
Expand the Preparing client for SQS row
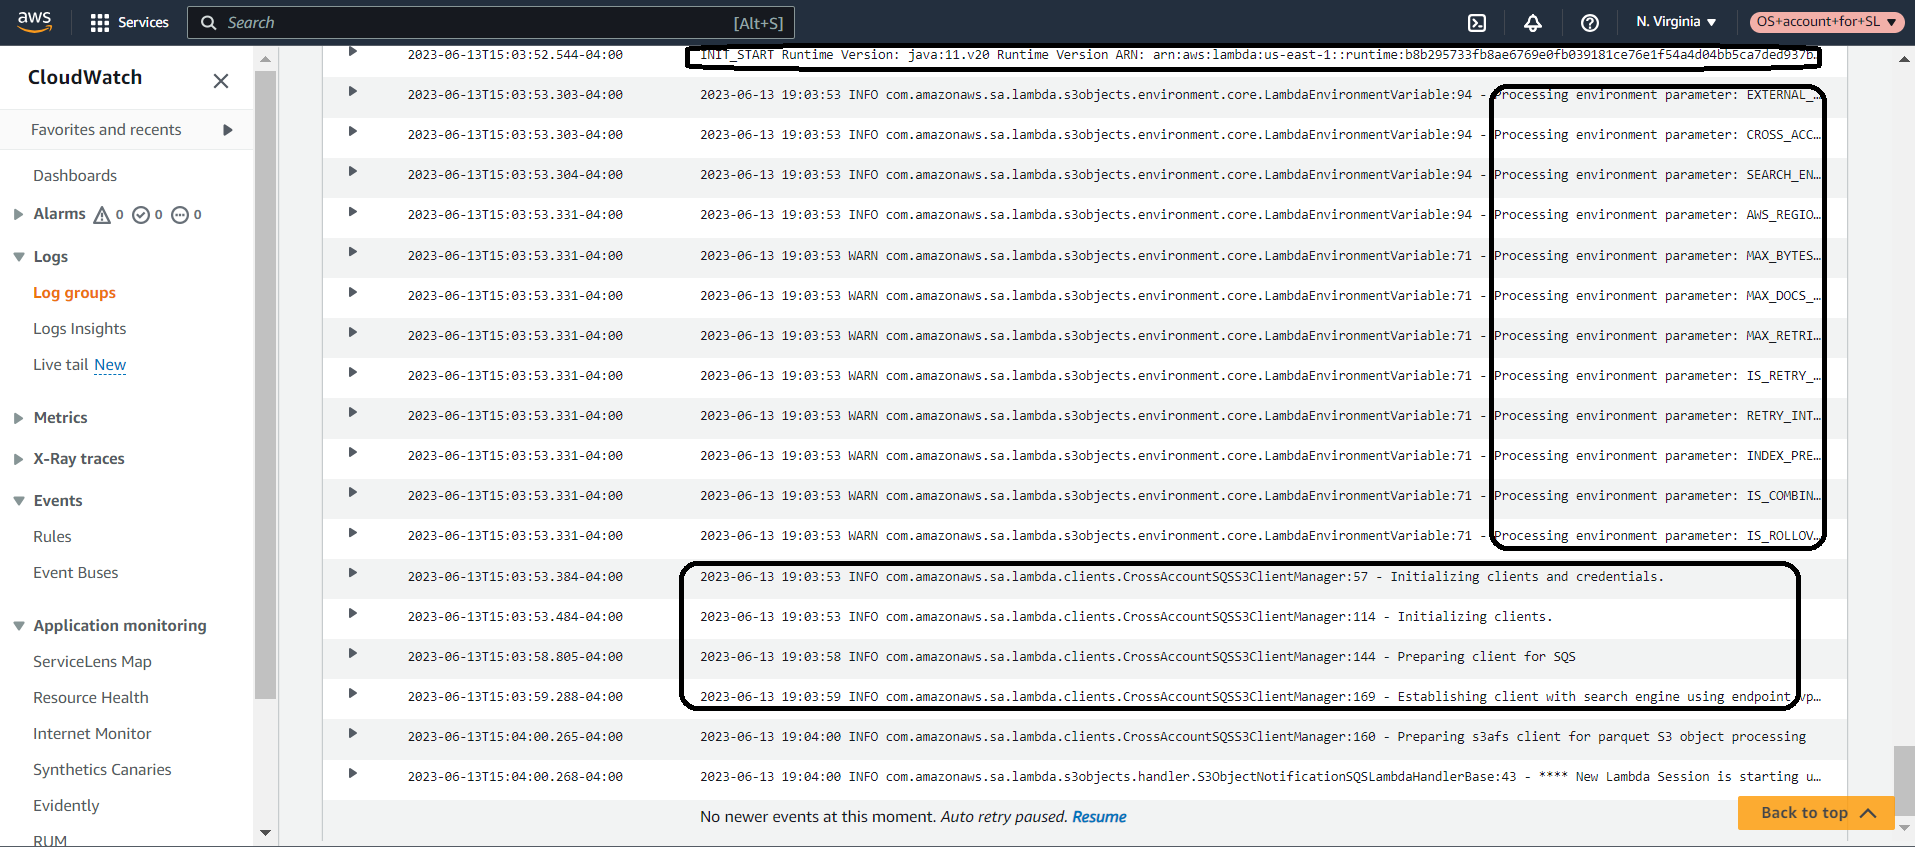tap(352, 653)
